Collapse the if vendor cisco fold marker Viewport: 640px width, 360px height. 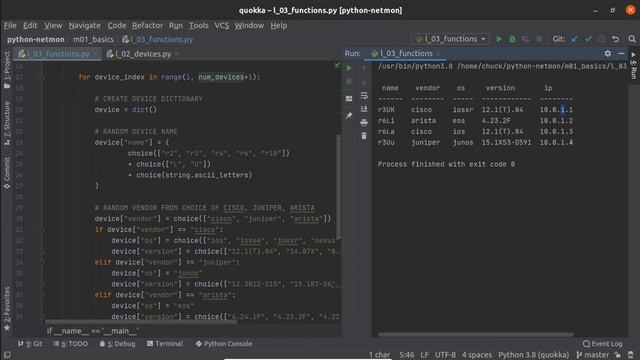coord(42,230)
